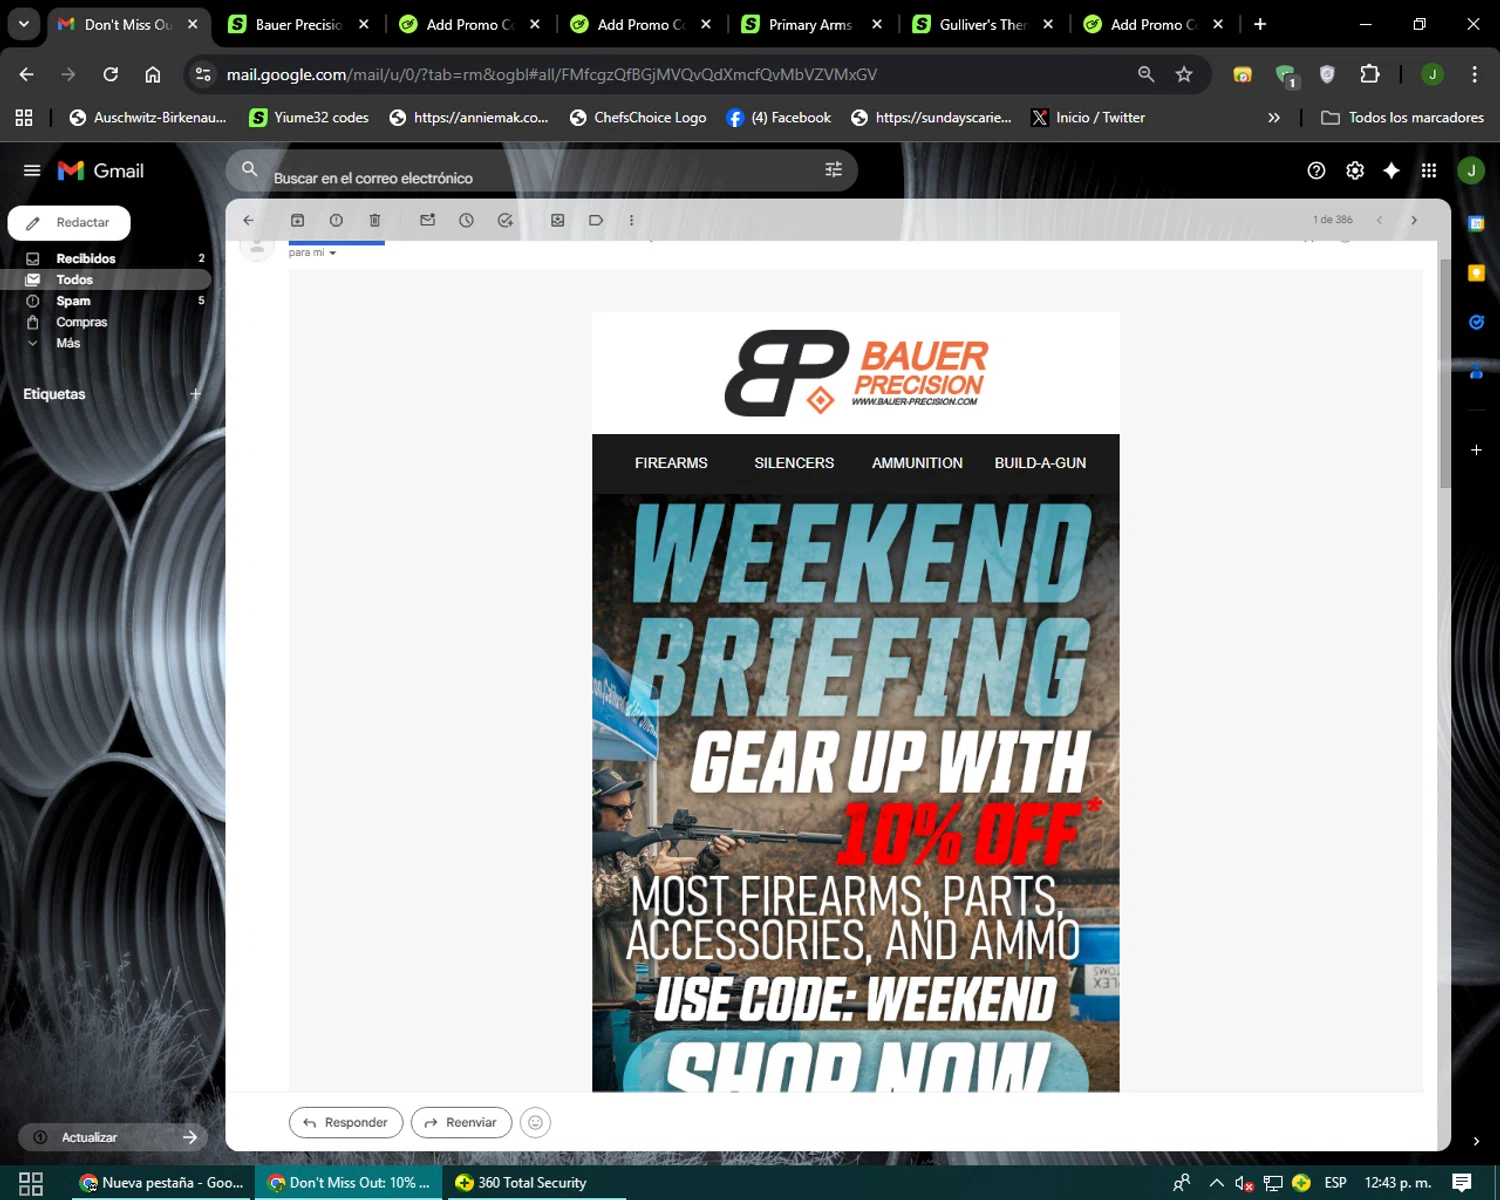This screenshot has width=1500, height=1200.
Task: Mark email as unread
Action: (427, 220)
